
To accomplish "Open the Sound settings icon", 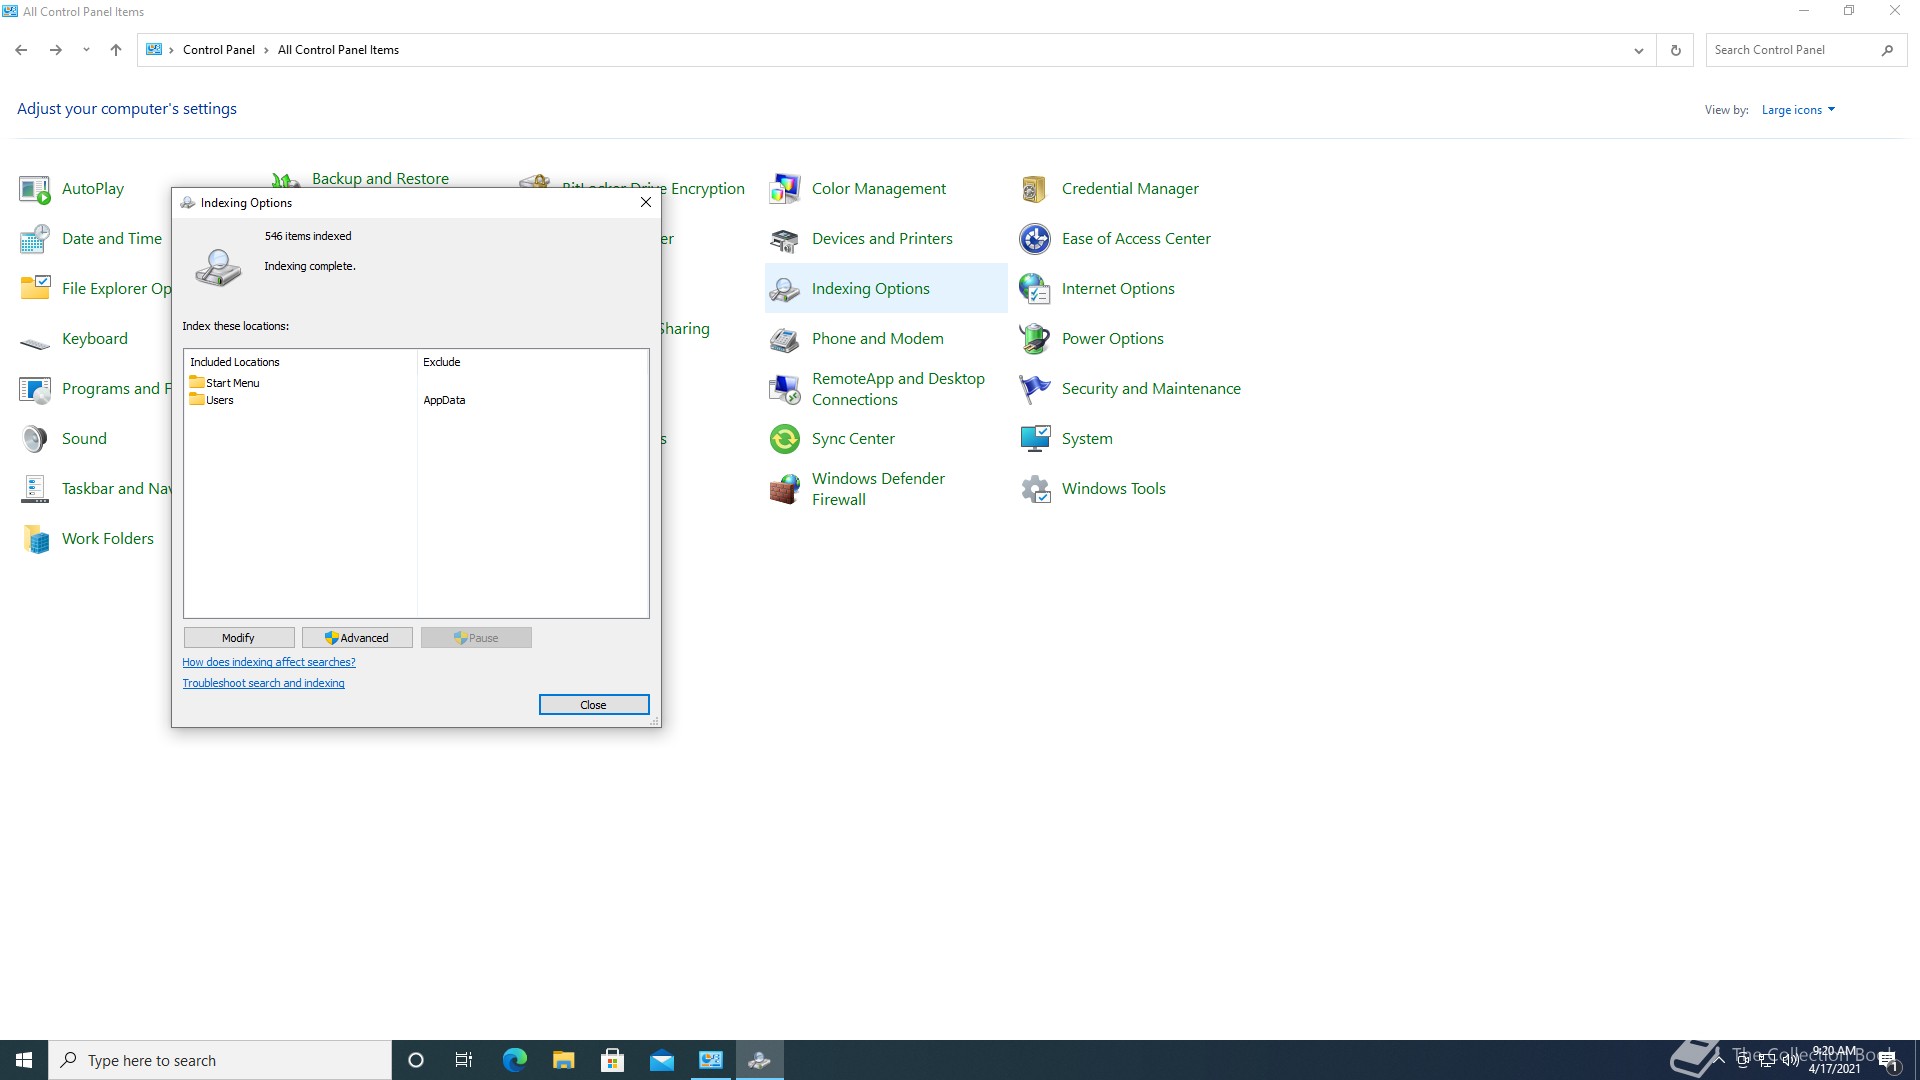I will point(35,439).
